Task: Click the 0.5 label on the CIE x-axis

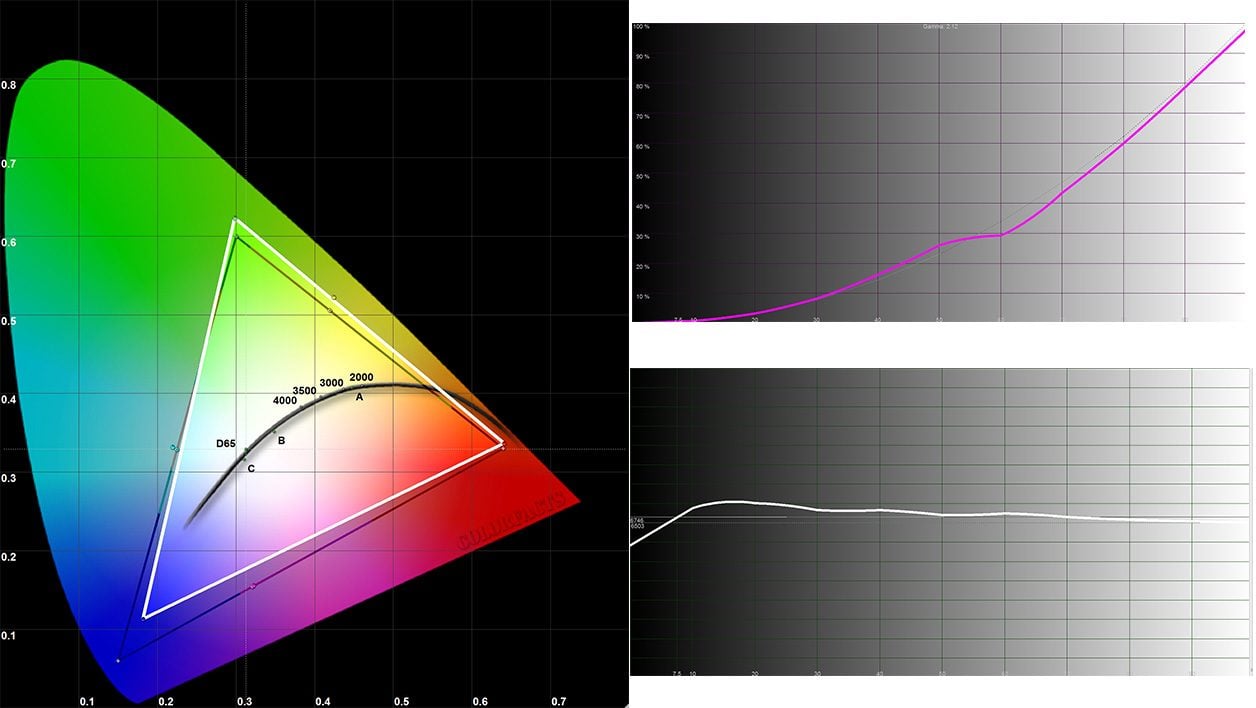Action: [x=401, y=701]
